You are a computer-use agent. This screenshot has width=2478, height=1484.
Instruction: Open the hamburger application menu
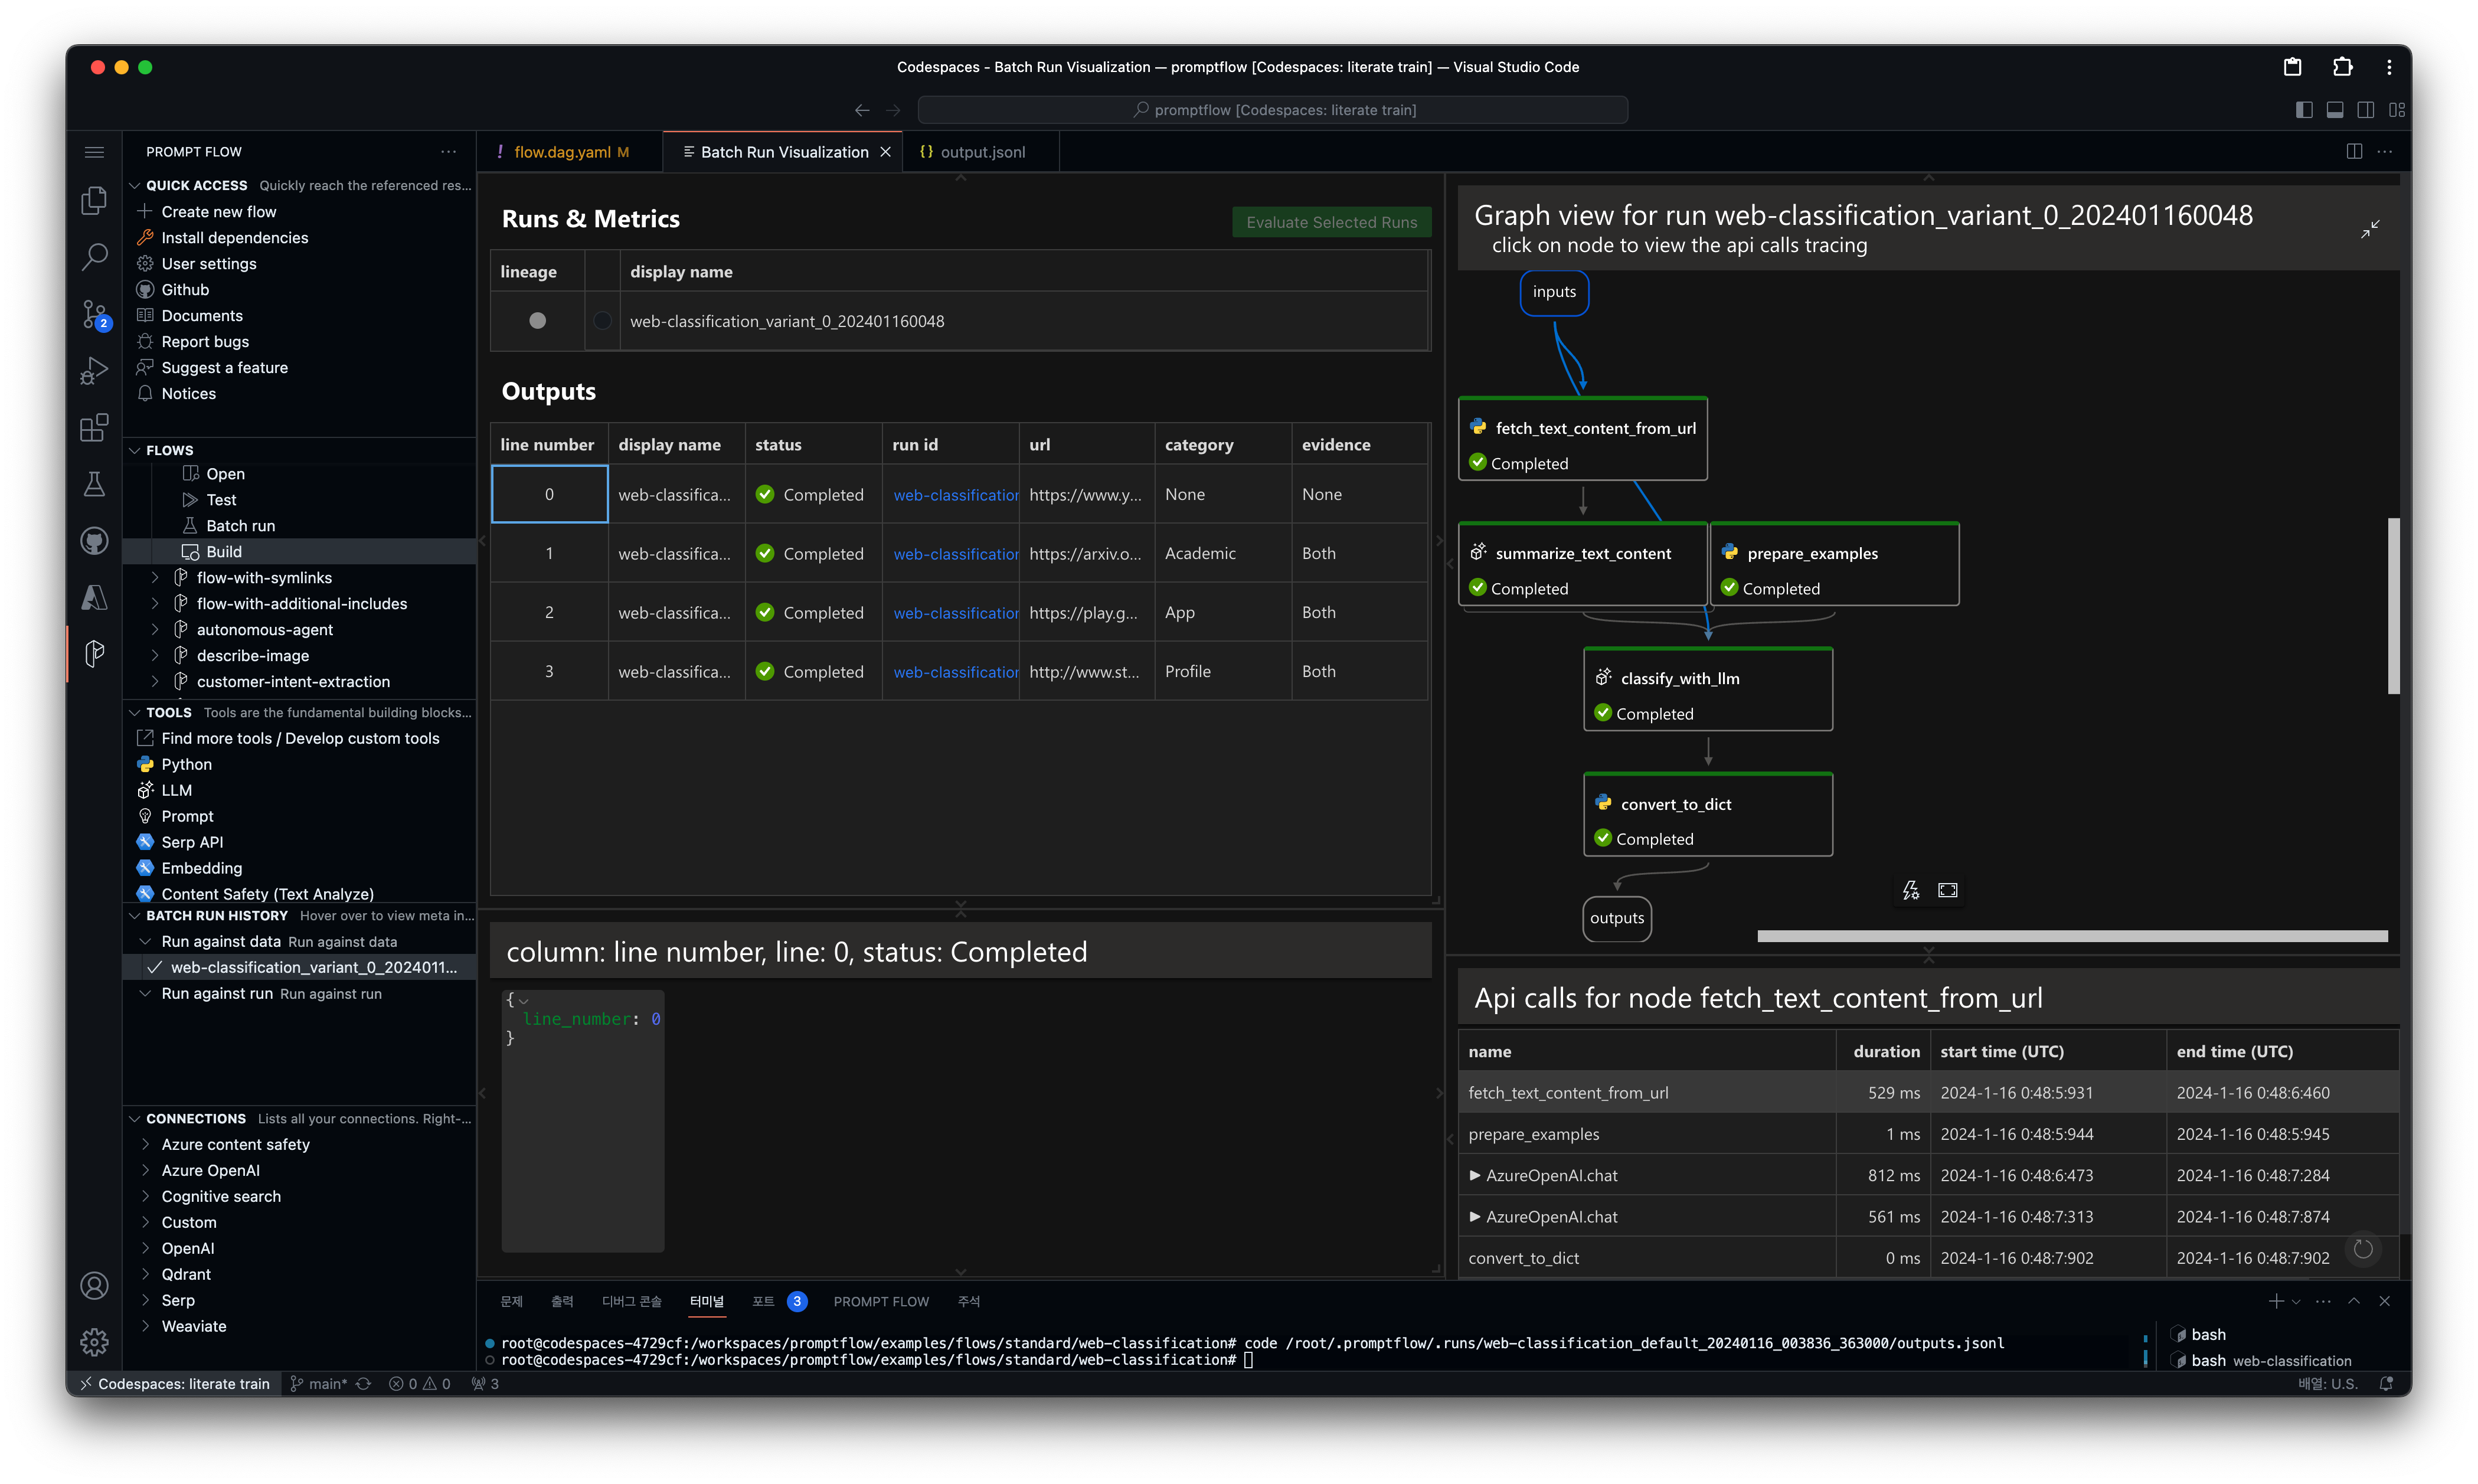pos(94,152)
